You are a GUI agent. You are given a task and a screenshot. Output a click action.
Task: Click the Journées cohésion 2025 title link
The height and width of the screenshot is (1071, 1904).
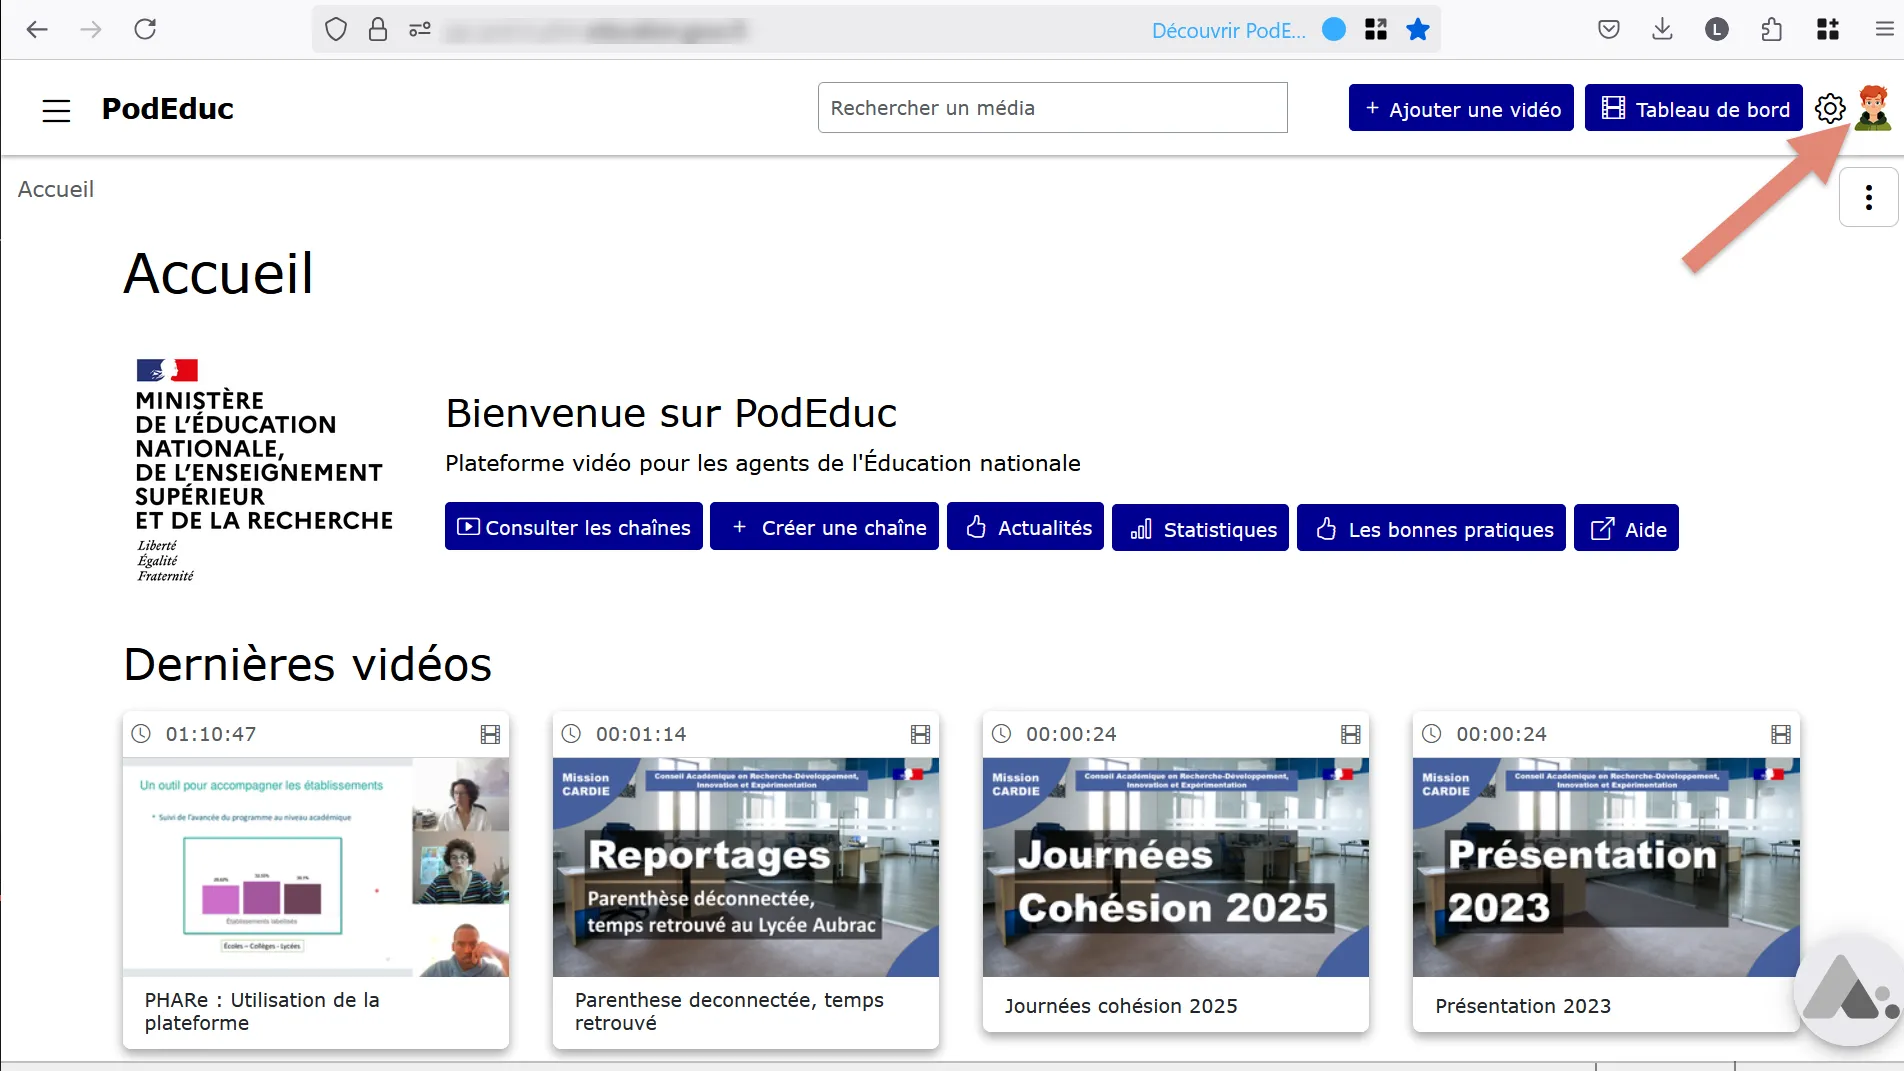1121,1006
